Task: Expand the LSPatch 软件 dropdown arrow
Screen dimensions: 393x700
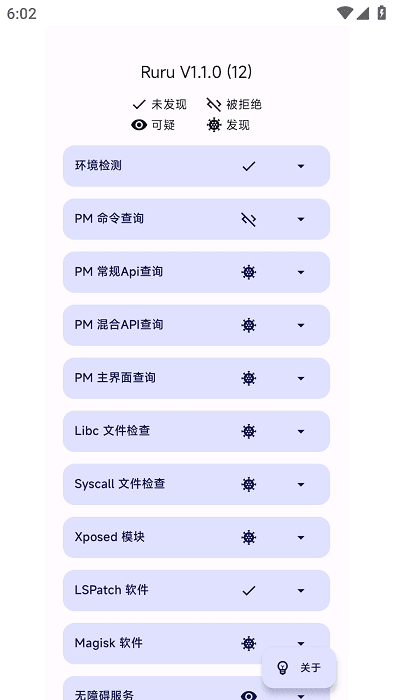Action: [x=301, y=591]
